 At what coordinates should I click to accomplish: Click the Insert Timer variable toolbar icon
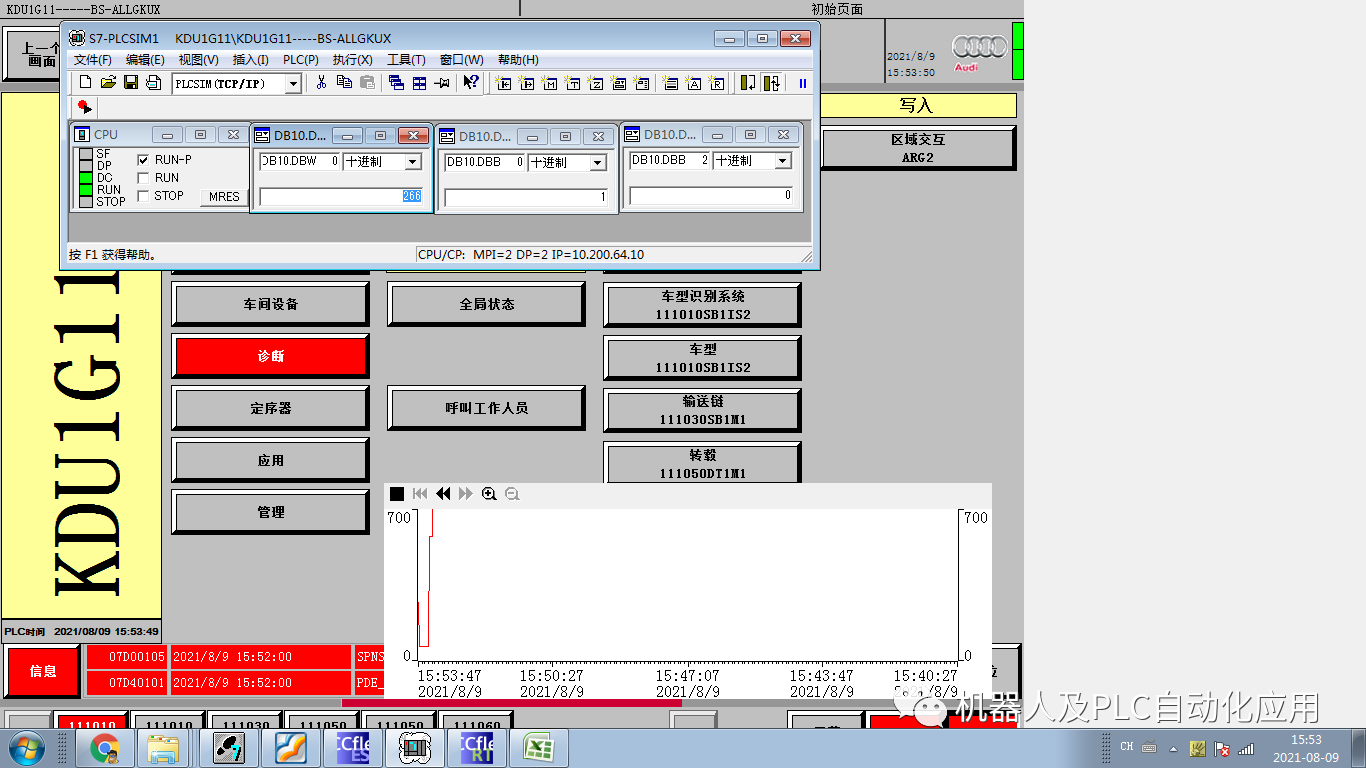pos(572,84)
